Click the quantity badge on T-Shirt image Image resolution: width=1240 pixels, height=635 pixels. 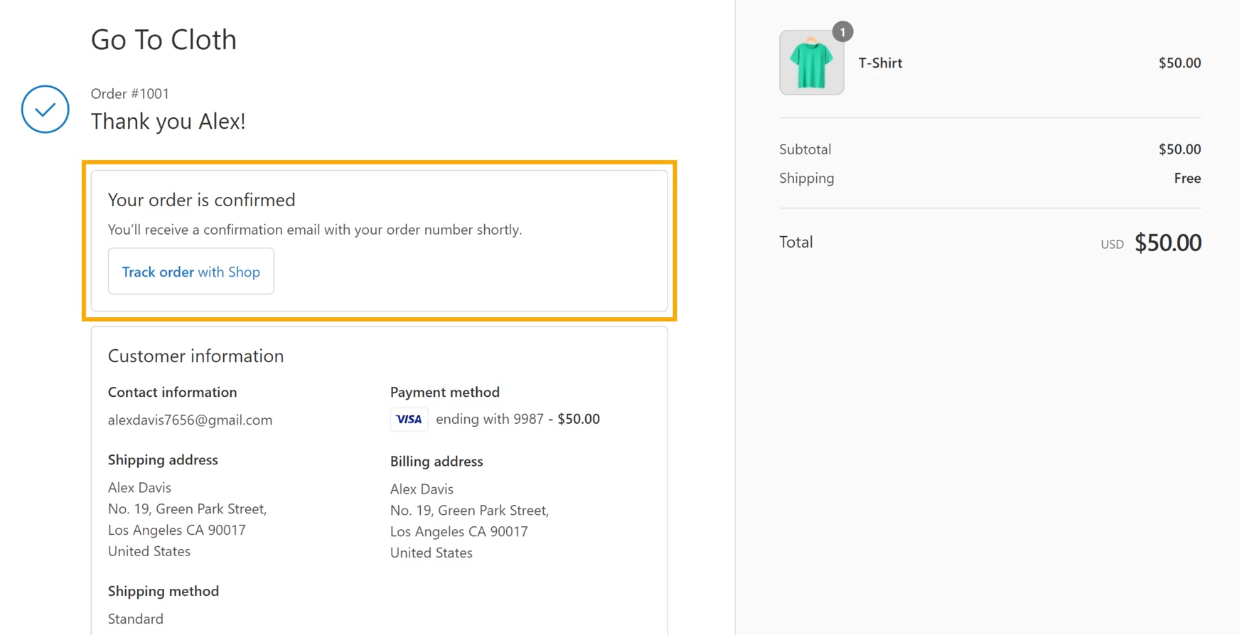click(843, 32)
